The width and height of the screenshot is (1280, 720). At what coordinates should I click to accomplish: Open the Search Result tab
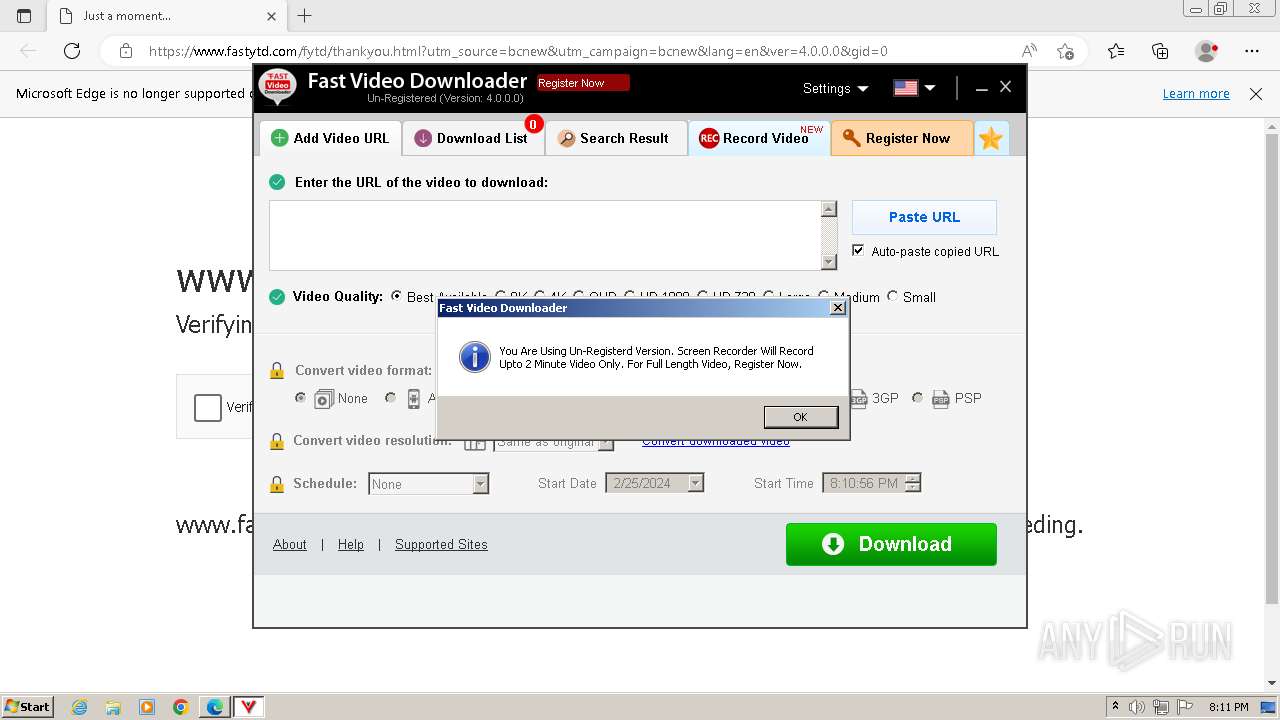tap(615, 138)
